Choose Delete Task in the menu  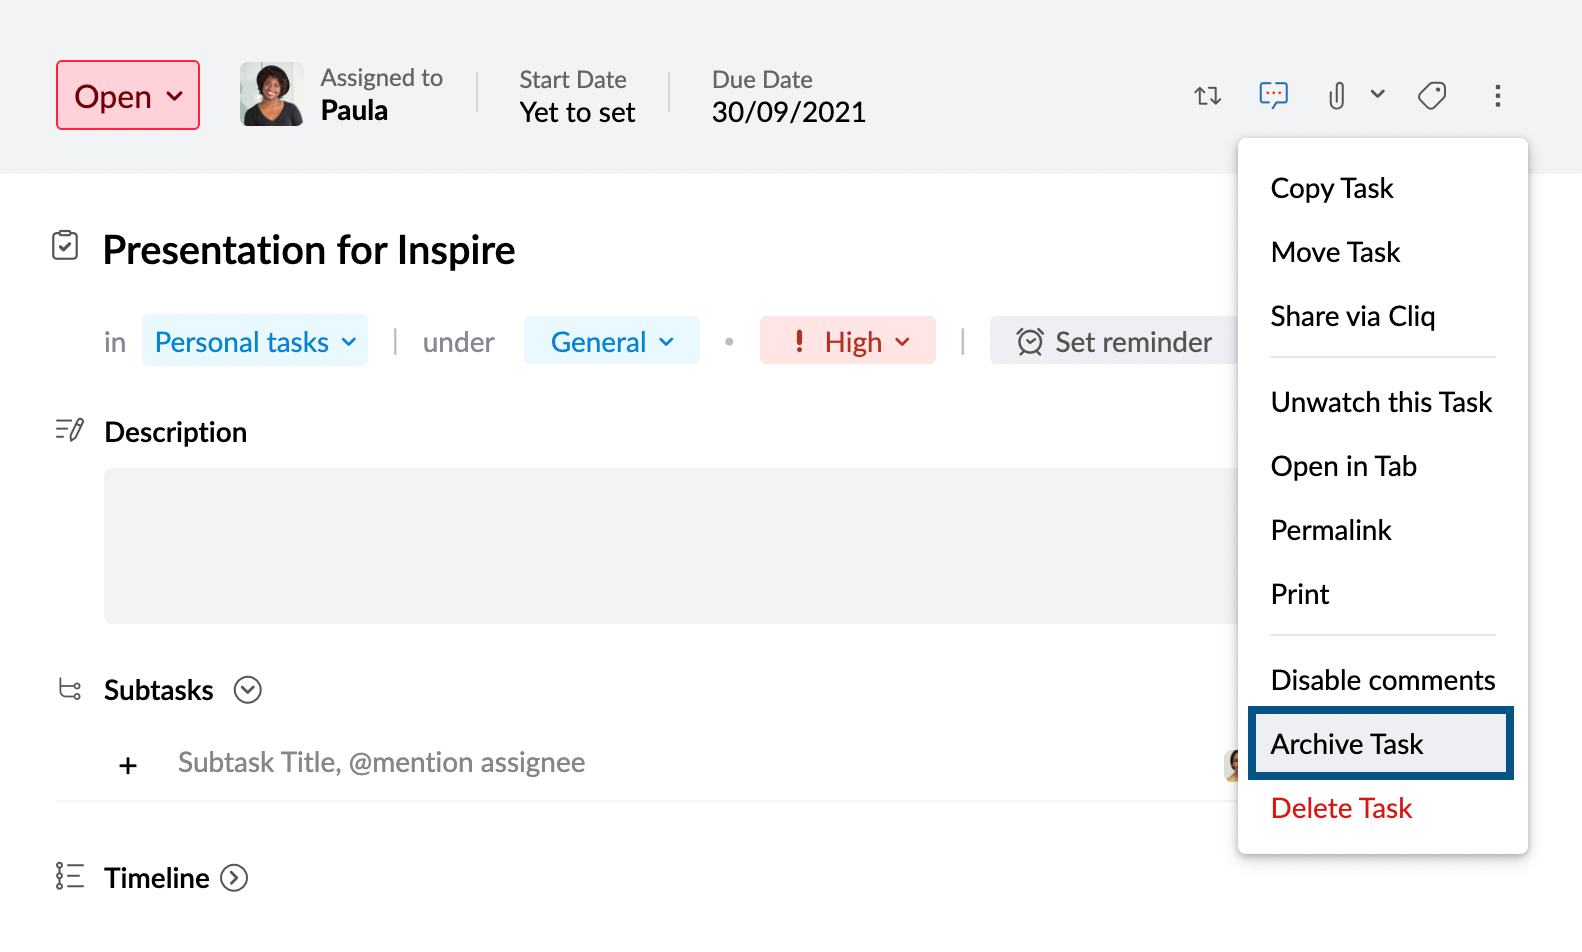coord(1341,808)
